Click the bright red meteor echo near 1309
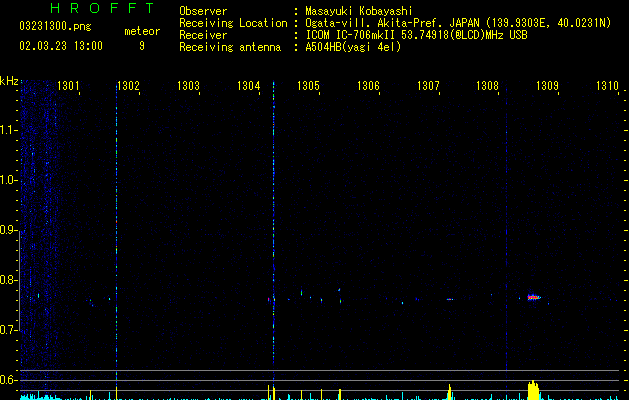The height and width of the screenshot is (400, 629). [534, 297]
